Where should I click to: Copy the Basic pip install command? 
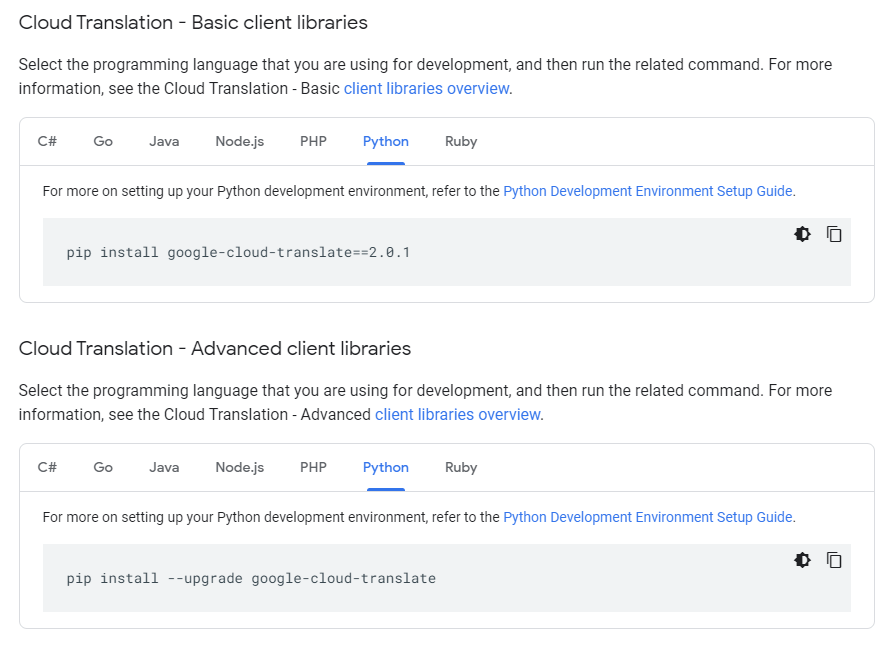tap(834, 234)
